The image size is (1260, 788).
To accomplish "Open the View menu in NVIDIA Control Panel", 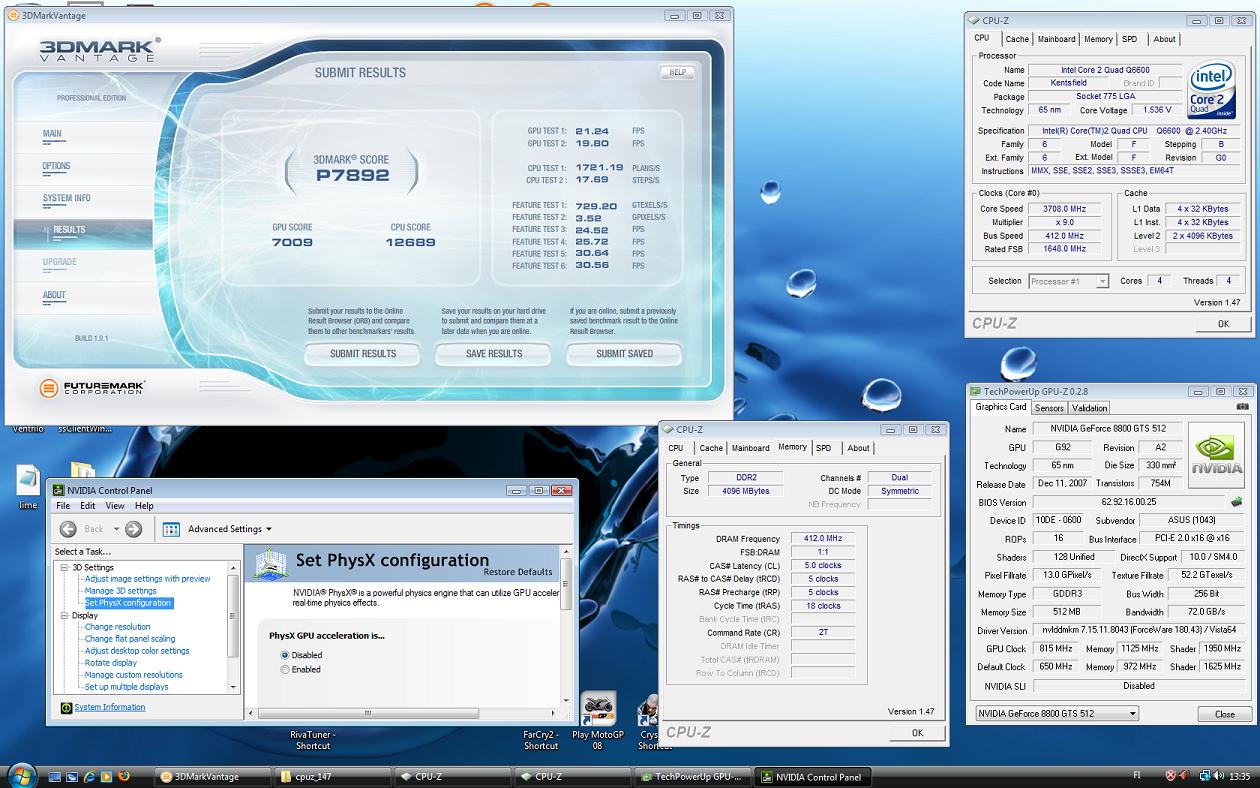I will tap(115, 506).
